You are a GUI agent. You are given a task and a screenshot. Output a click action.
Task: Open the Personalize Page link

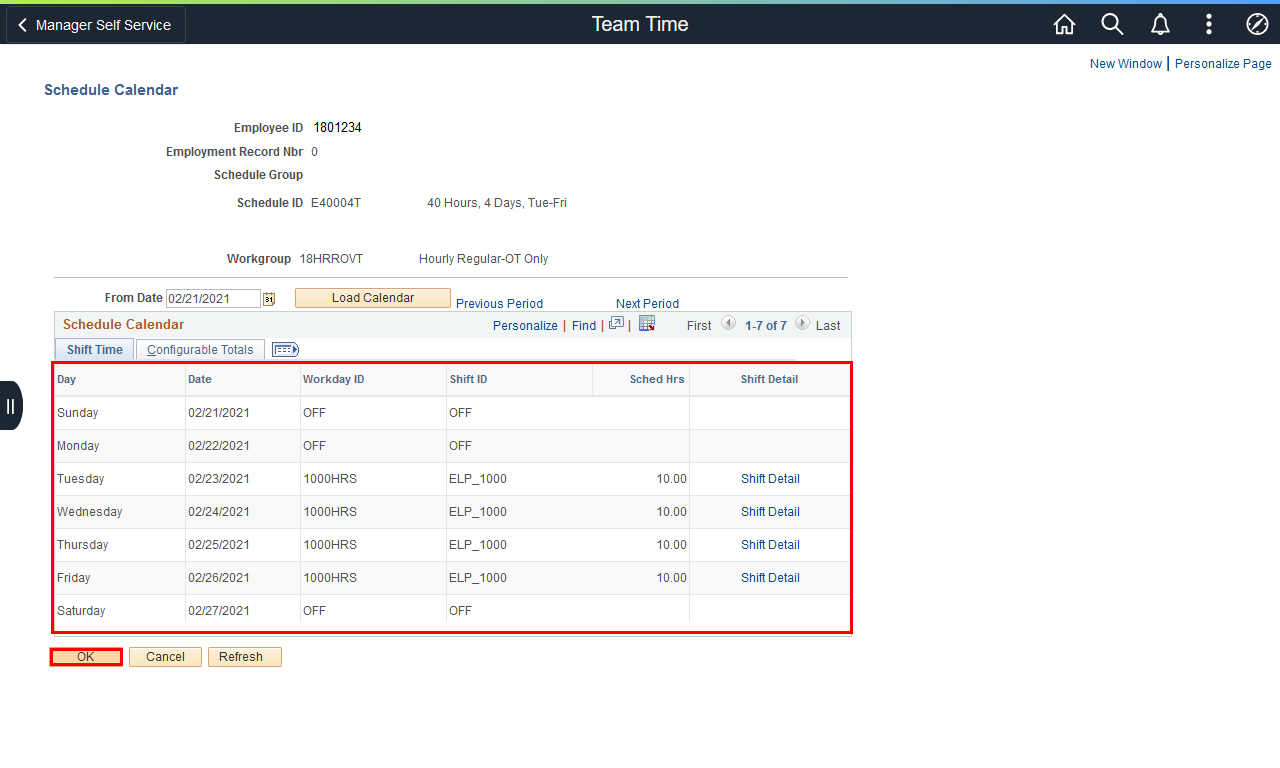click(1223, 64)
